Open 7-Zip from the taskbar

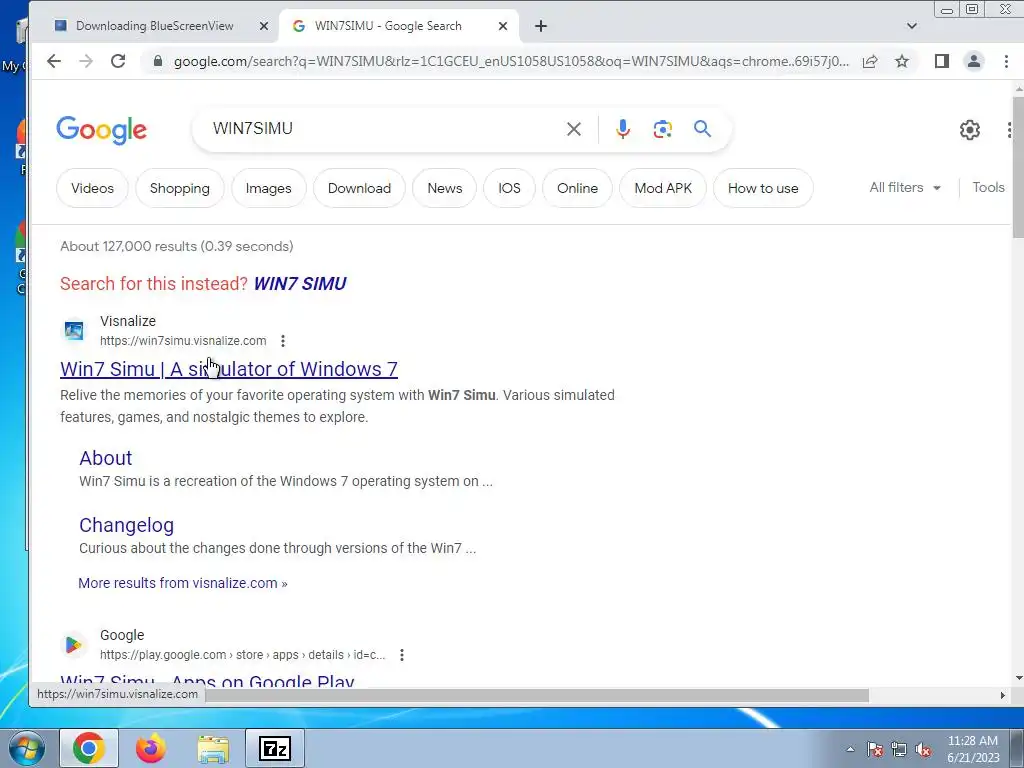(x=275, y=748)
